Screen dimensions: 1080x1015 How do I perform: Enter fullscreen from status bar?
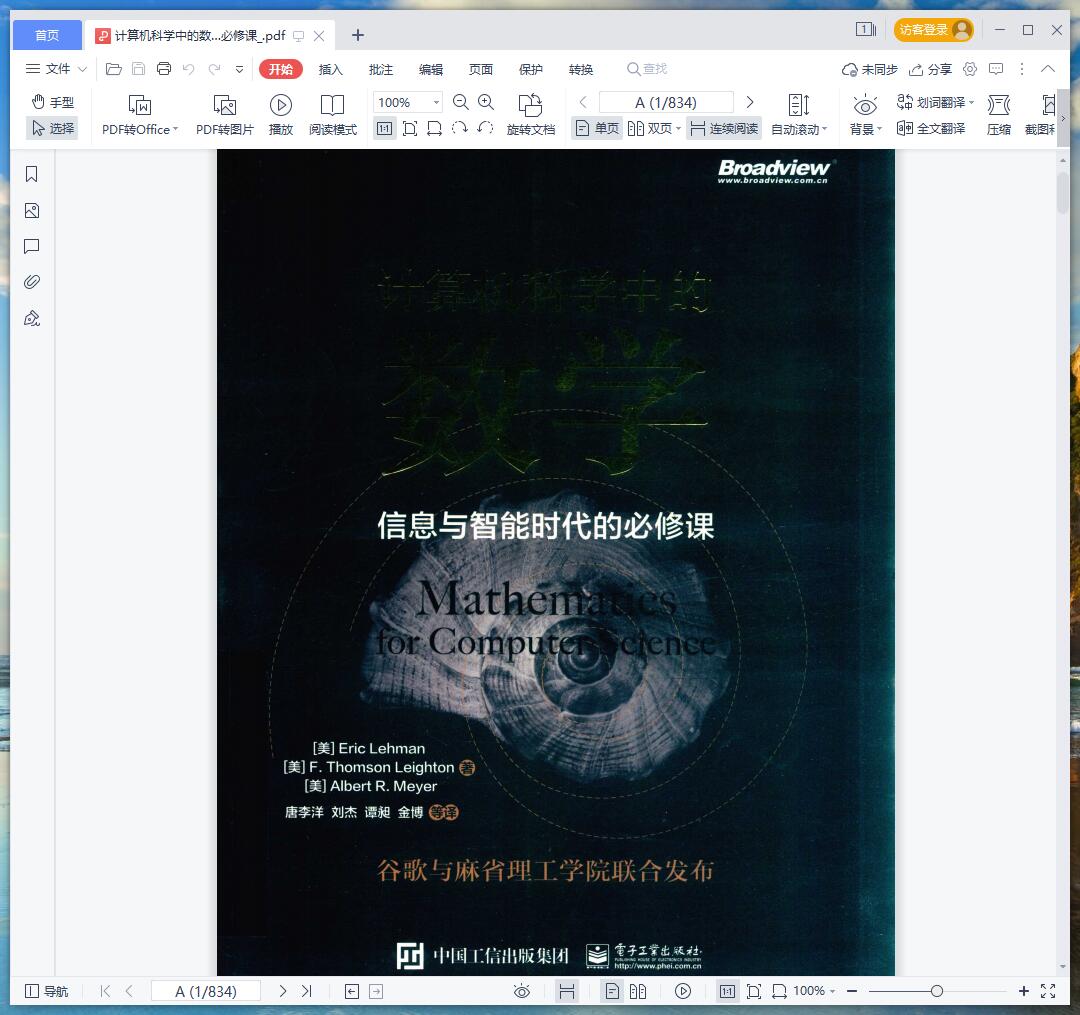[1048, 991]
